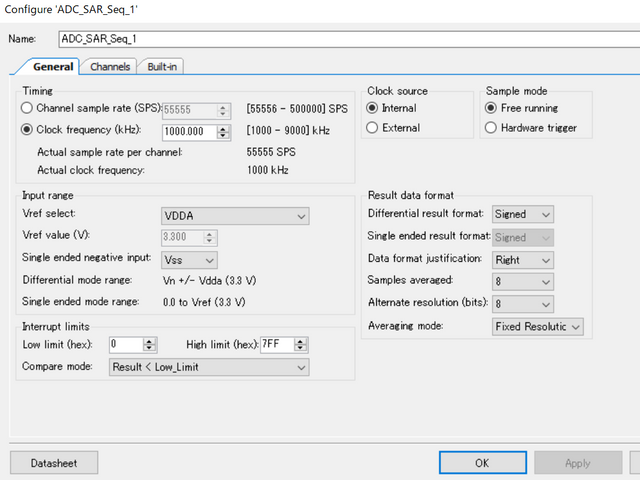Image resolution: width=640 pixels, height=480 pixels.
Task: Expand Differential result format dropdown
Action: pos(523,215)
